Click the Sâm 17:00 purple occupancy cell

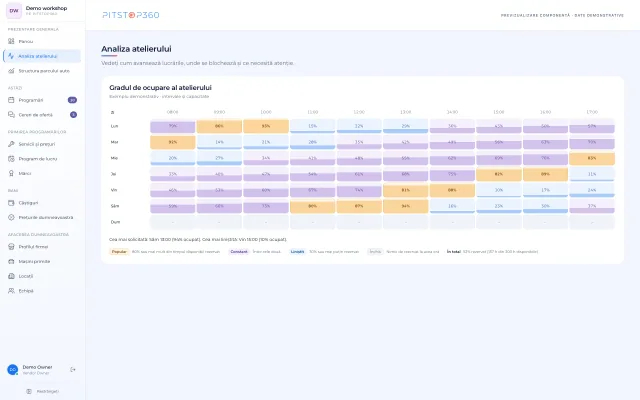pos(592,206)
